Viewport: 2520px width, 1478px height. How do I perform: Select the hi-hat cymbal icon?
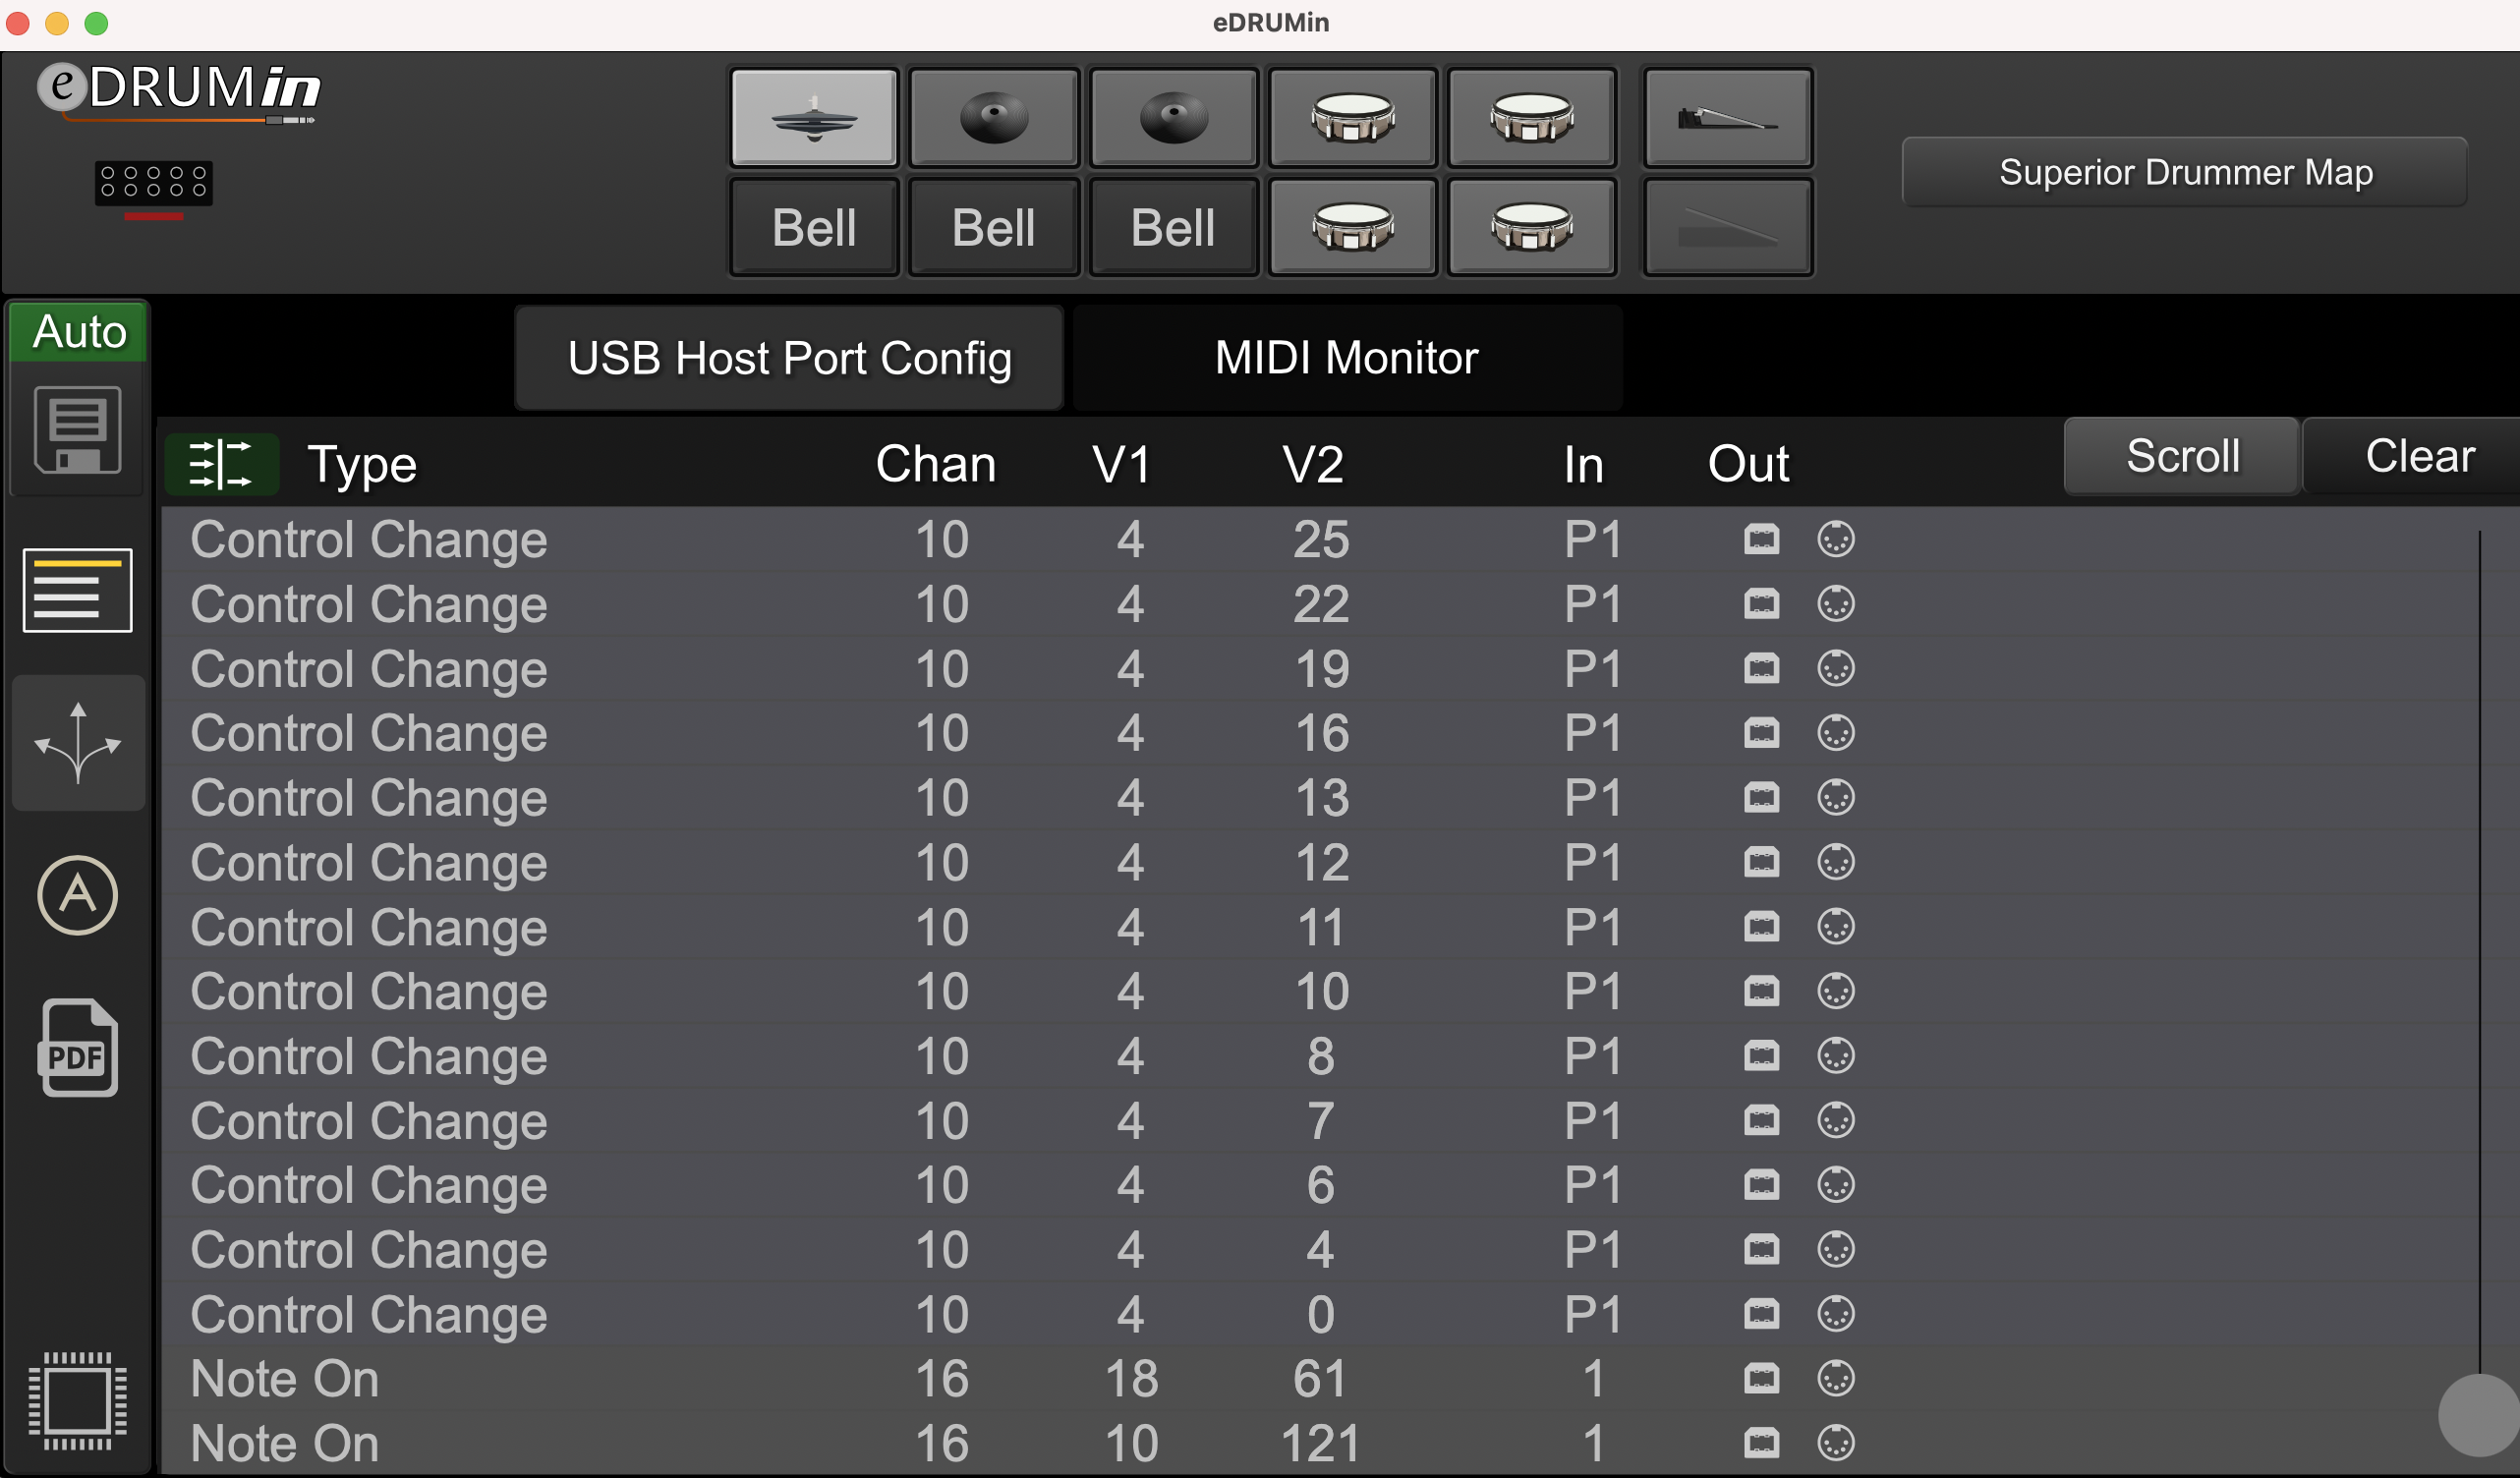(x=813, y=122)
